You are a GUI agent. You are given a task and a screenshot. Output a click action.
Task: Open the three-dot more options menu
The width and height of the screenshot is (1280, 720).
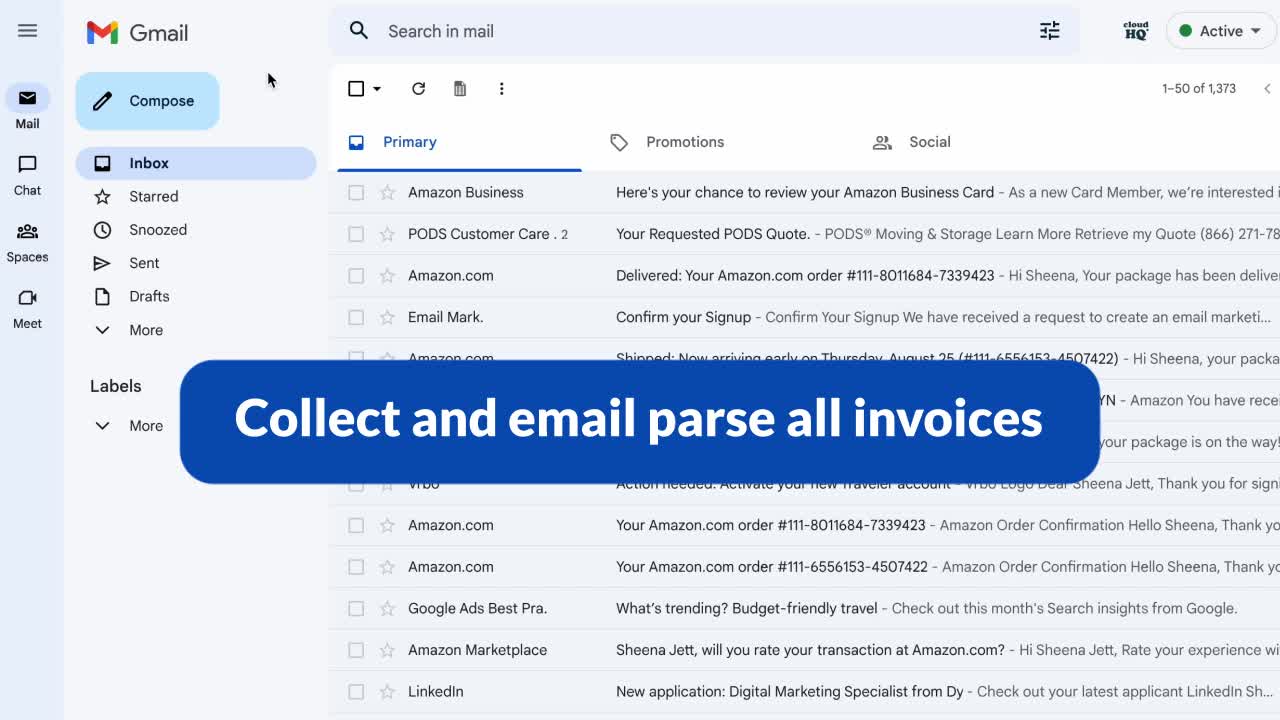coord(501,89)
